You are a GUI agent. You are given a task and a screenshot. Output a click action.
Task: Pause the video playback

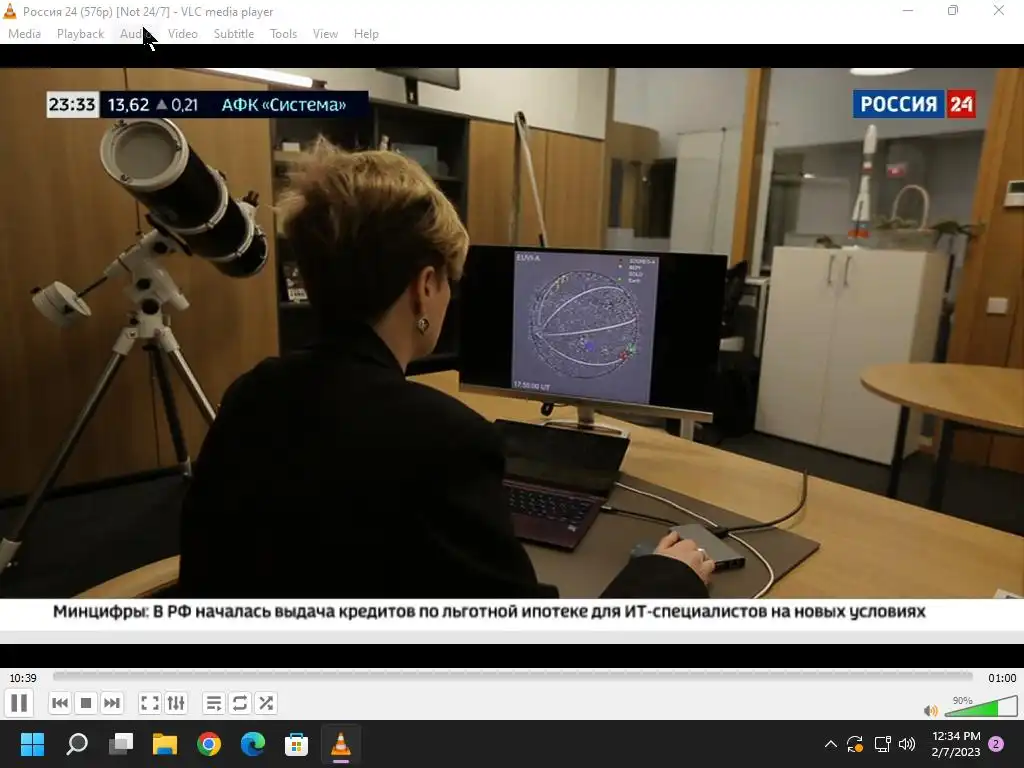coord(19,703)
